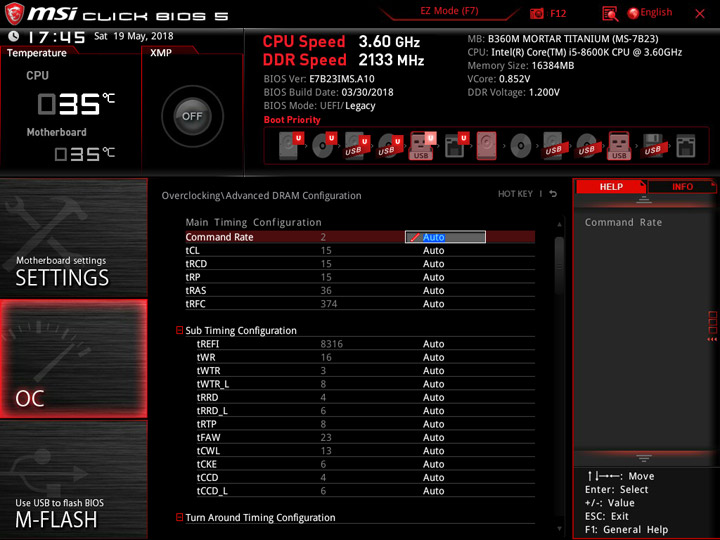720x540 pixels.
Task: Toggle the XMP OFF round button
Action: [x=192, y=116]
